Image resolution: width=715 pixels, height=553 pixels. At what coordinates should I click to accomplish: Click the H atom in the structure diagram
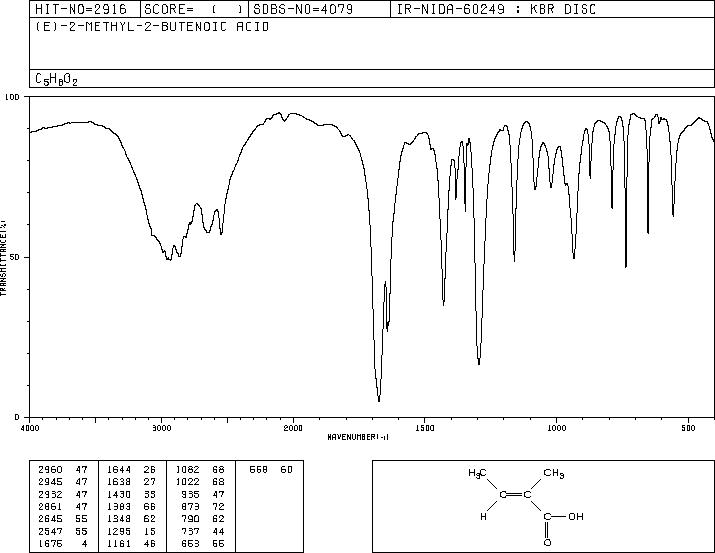(483, 517)
